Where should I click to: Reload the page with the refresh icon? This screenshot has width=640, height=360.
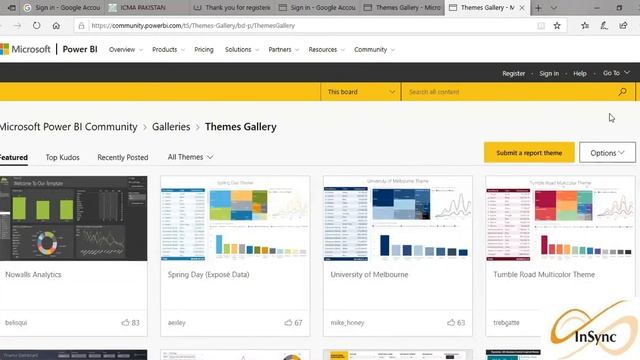[x=36, y=25]
